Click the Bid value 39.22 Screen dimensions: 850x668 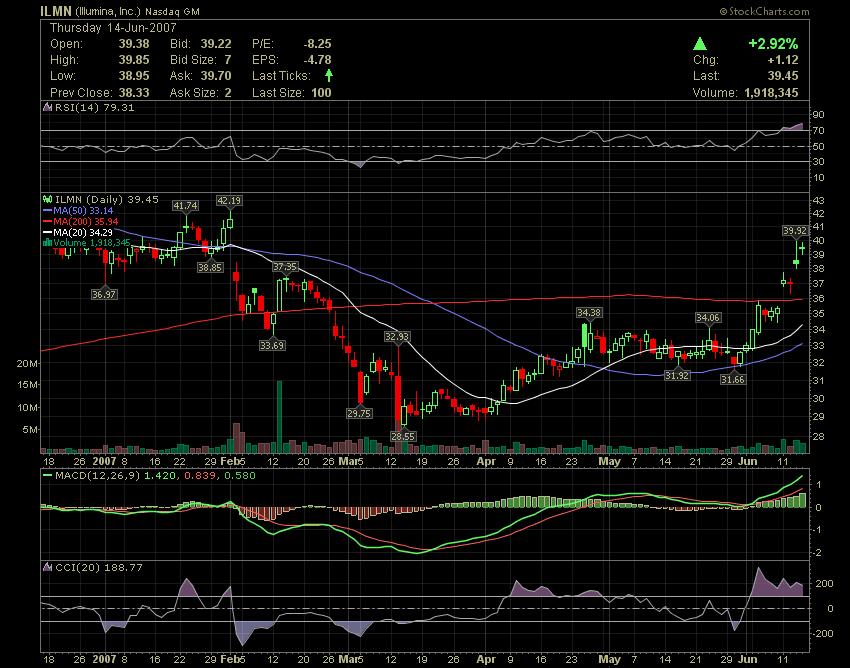coord(216,43)
